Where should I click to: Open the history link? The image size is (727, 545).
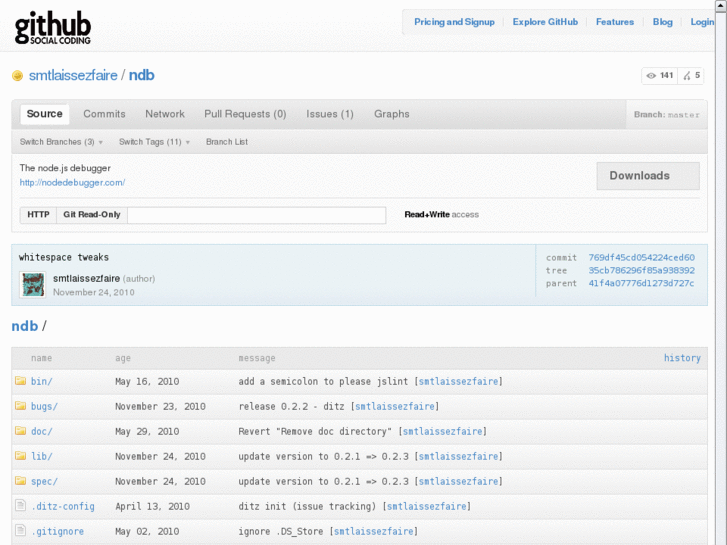click(682, 358)
